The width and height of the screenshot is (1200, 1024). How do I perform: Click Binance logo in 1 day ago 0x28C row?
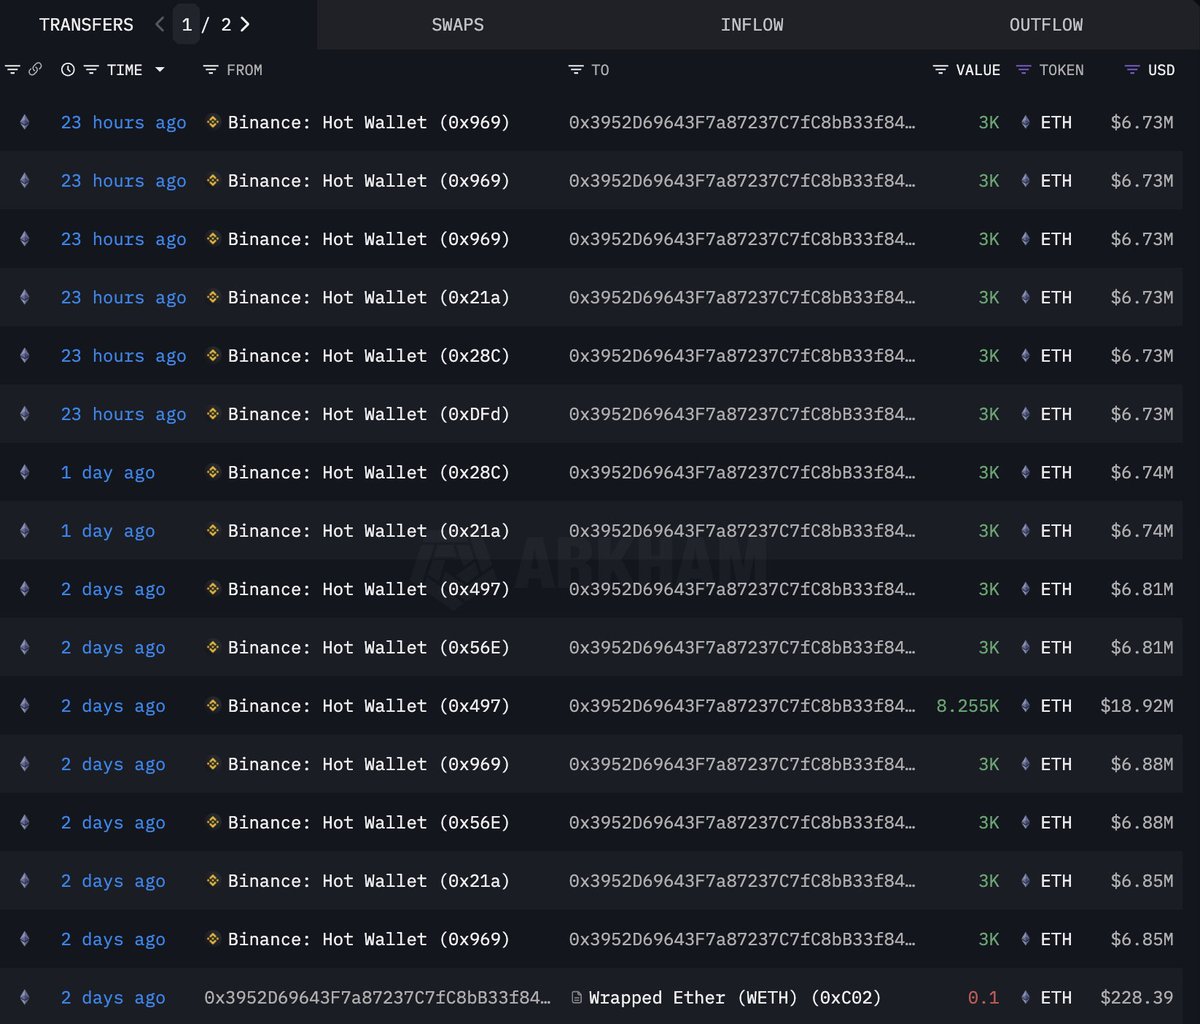(x=213, y=471)
